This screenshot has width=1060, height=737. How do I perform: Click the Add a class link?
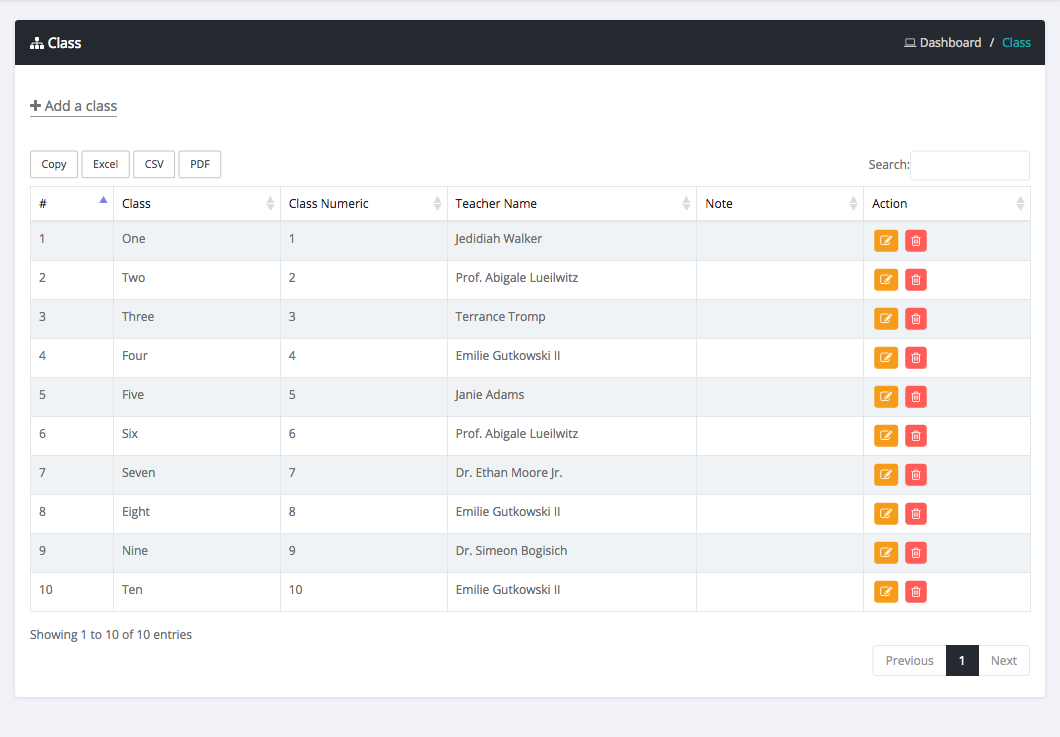point(74,106)
